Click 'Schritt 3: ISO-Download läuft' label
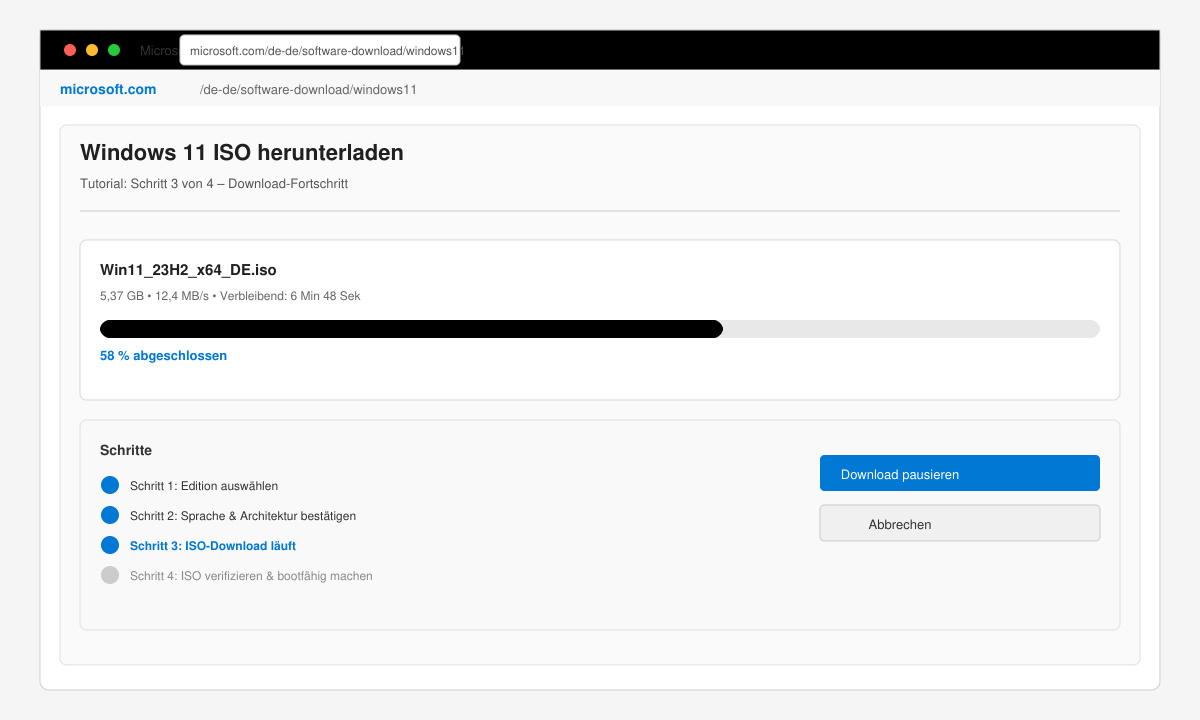Viewport: 1200px width, 720px height. coord(213,546)
